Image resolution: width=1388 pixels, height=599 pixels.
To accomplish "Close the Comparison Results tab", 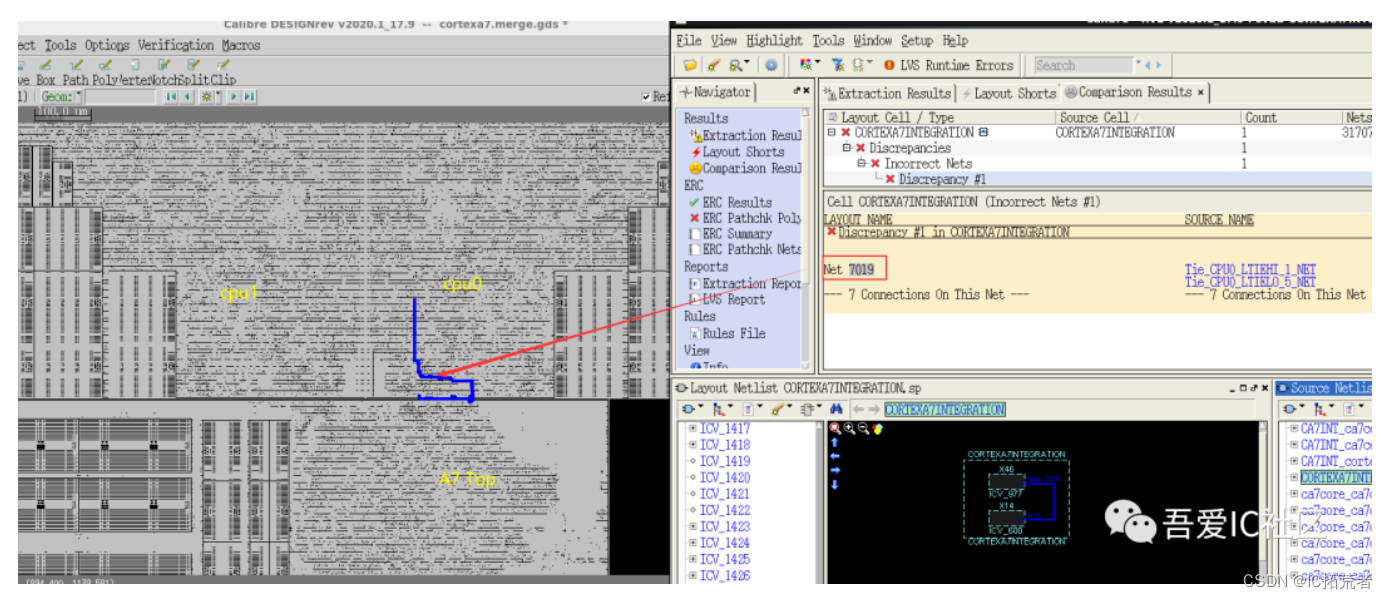I will coord(1201,92).
